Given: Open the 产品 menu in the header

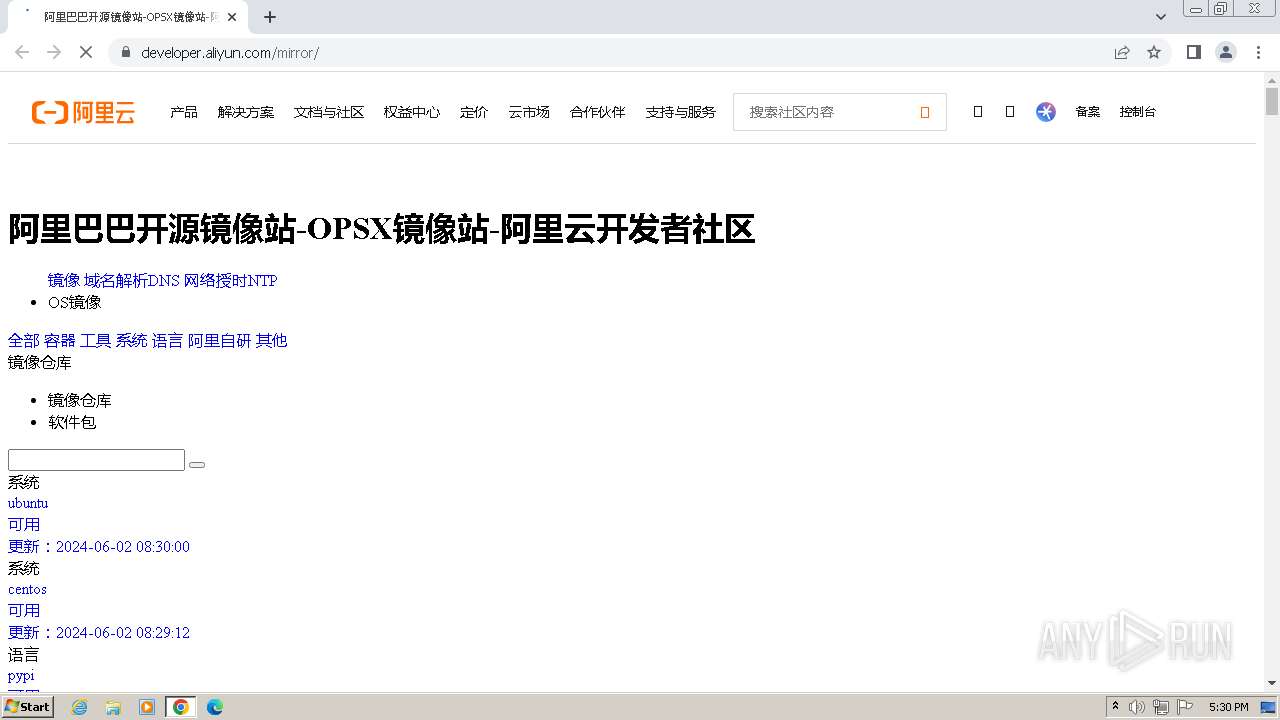Looking at the screenshot, I should (184, 112).
